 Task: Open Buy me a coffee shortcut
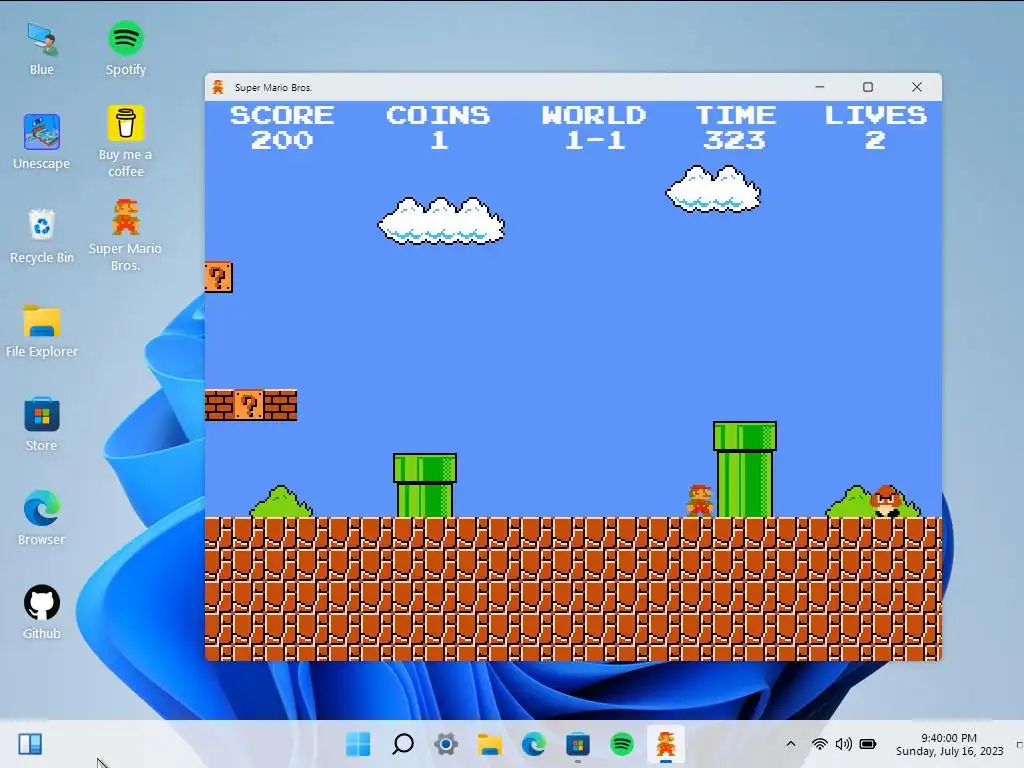125,142
